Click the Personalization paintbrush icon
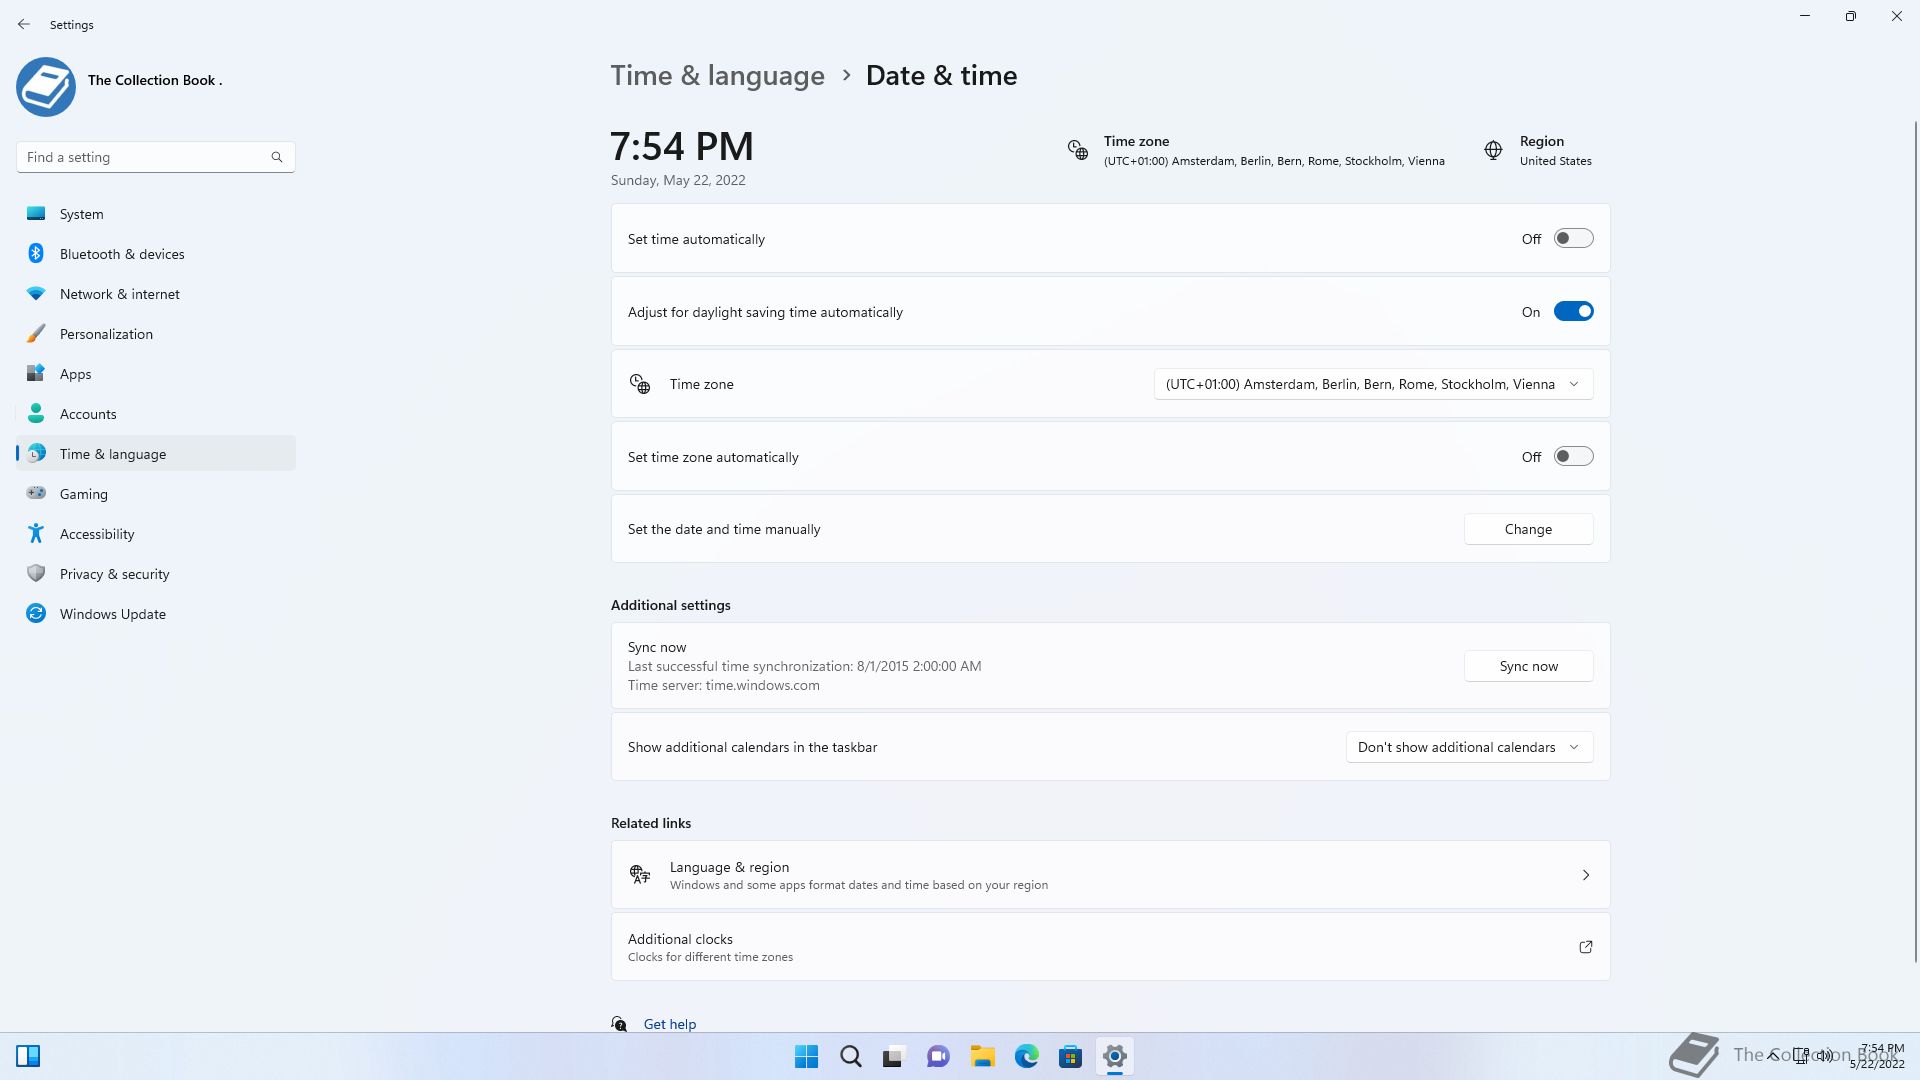Image resolution: width=1920 pixels, height=1080 pixels. tap(36, 333)
